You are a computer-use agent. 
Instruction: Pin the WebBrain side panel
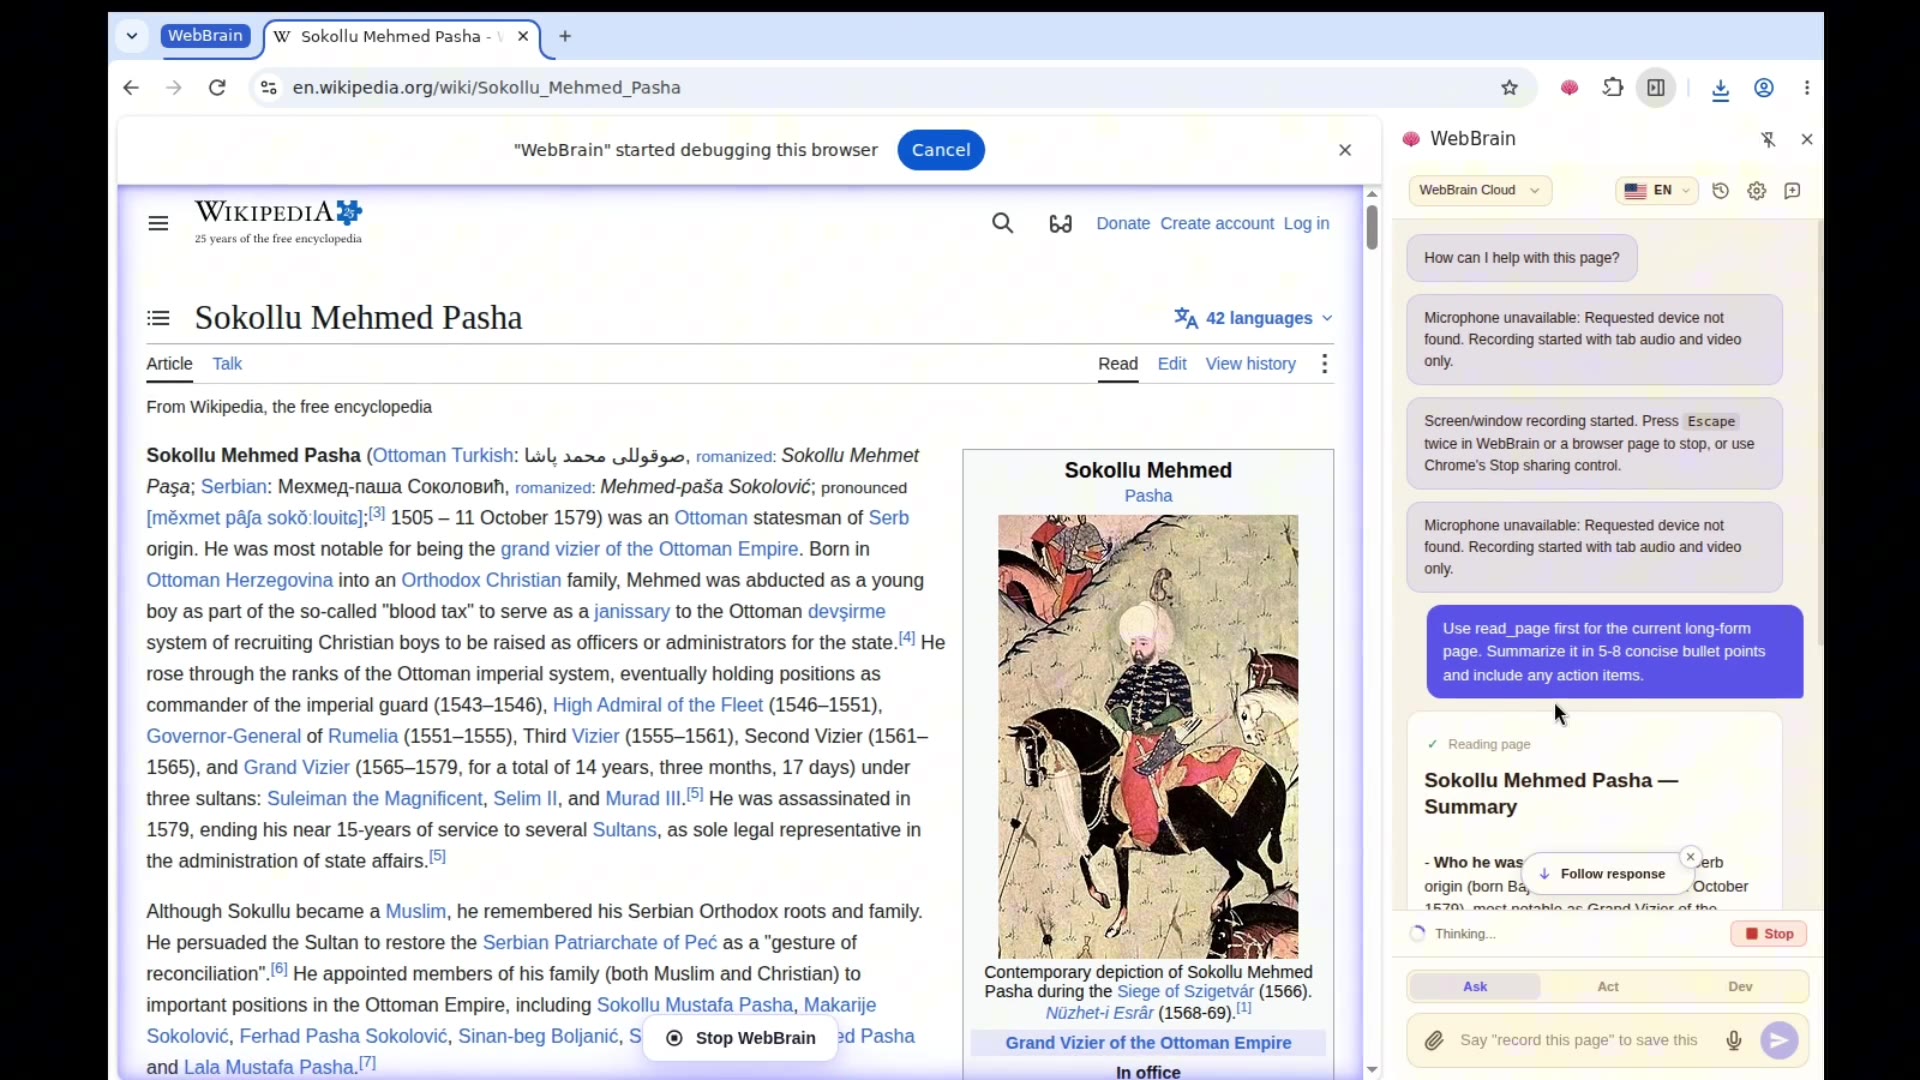point(1769,140)
